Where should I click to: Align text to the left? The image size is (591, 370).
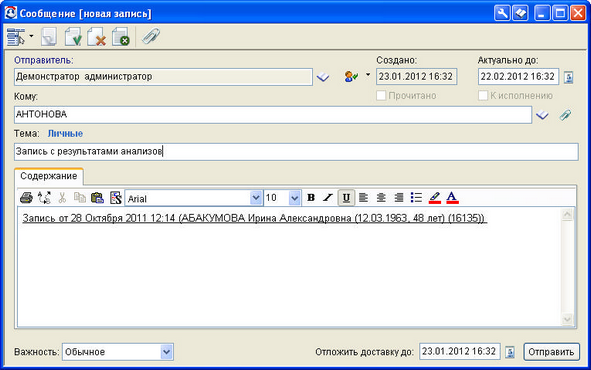click(x=363, y=197)
